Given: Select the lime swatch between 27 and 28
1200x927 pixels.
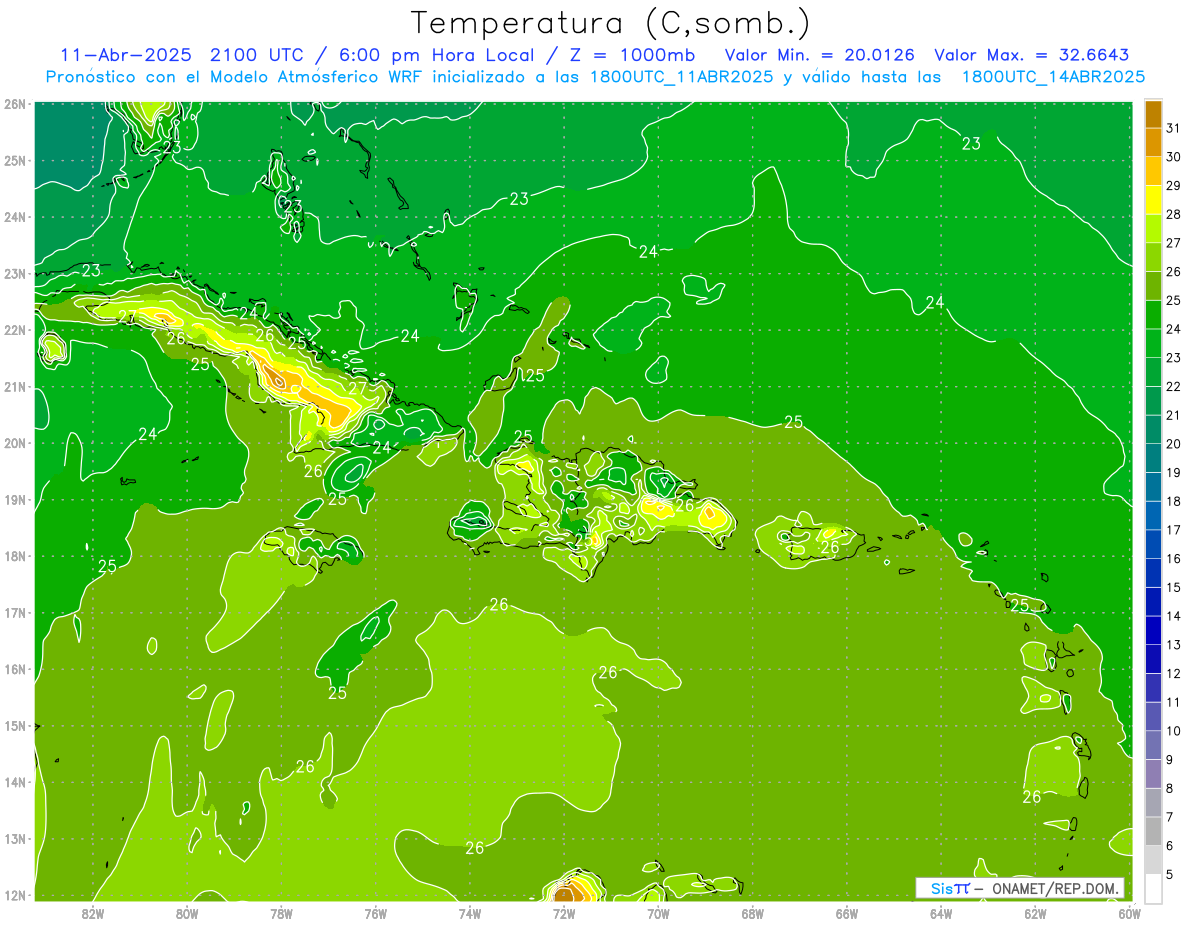Looking at the screenshot, I should click(x=1153, y=229).
